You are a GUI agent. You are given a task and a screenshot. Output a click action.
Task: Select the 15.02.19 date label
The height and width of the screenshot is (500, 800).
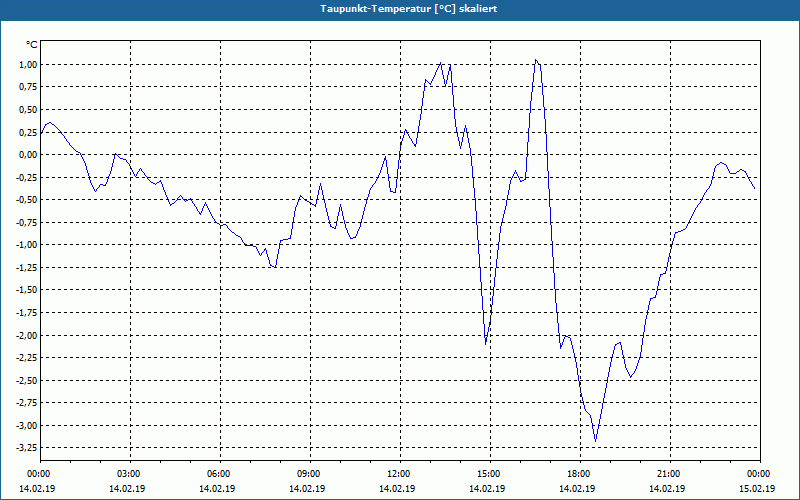pos(757,489)
